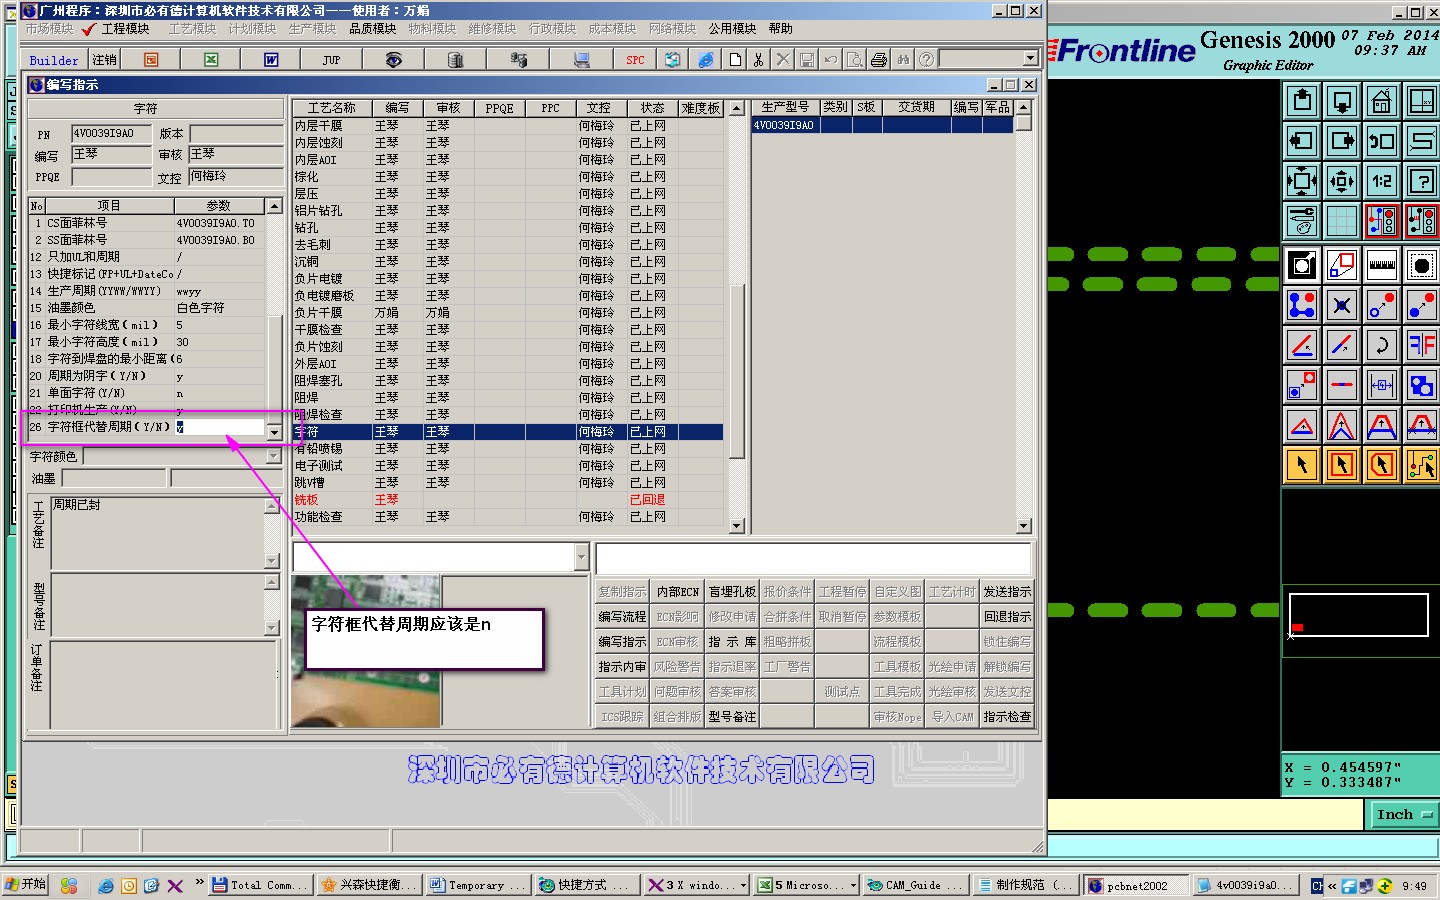The width and height of the screenshot is (1440, 900).
Task: Click the 盲埋孔板 button
Action: click(733, 592)
